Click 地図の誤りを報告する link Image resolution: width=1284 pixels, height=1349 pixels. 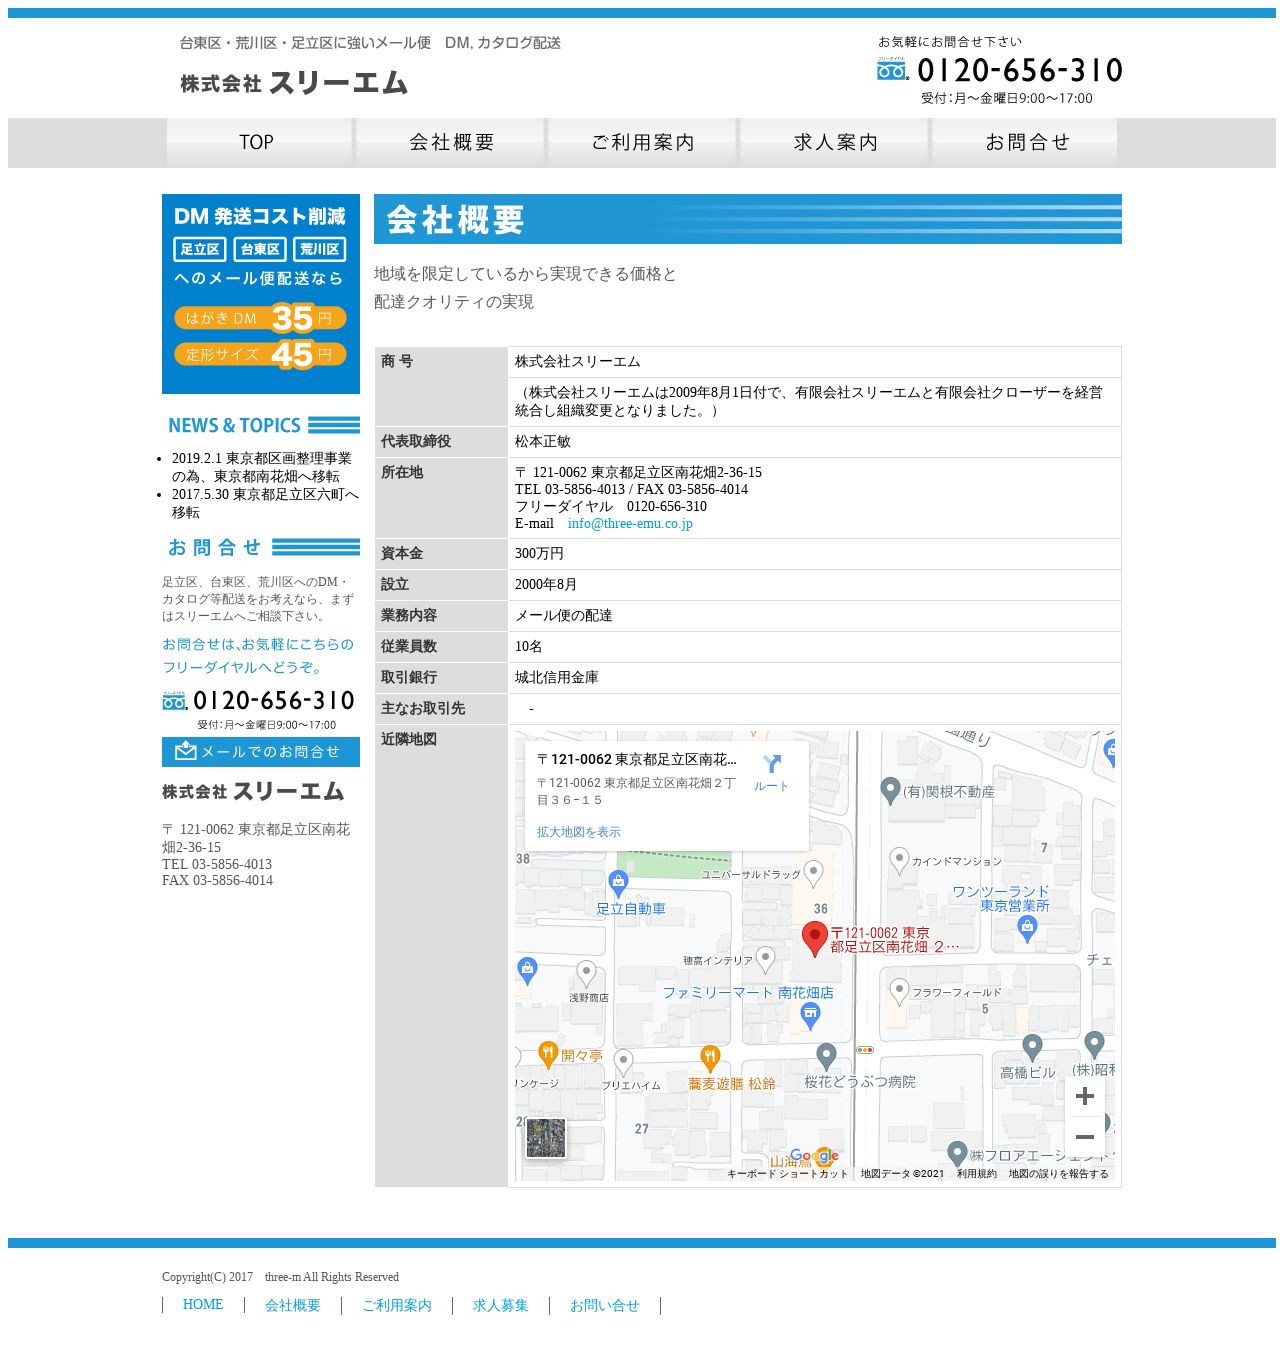pos(1059,1174)
